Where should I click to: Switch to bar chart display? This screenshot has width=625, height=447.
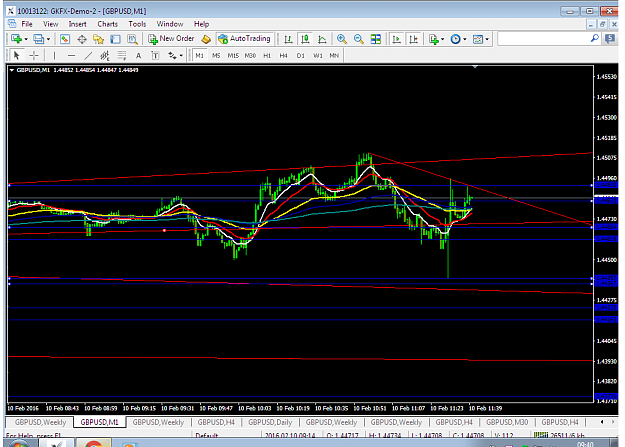288,39
